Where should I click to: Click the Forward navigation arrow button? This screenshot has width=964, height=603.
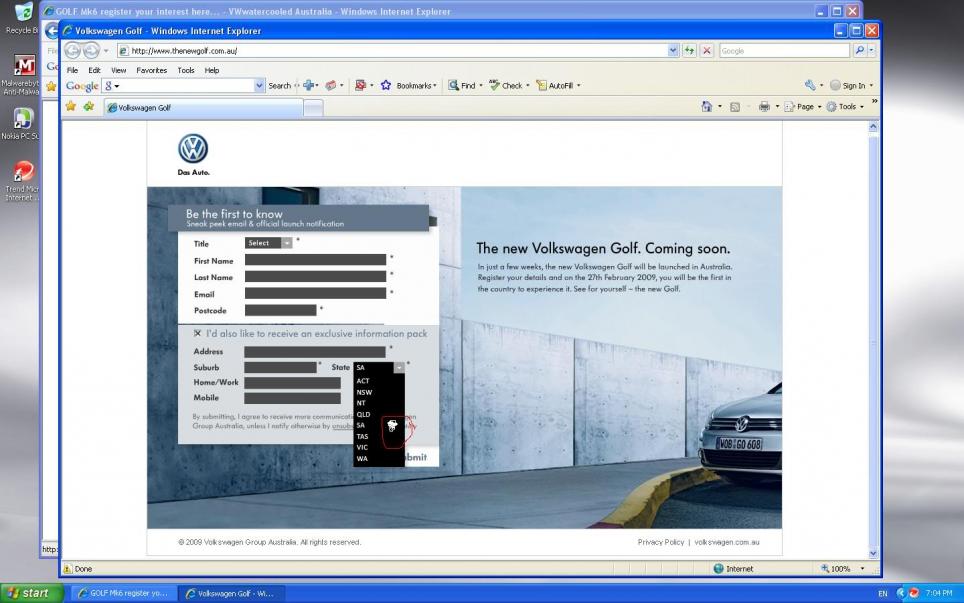click(91, 50)
